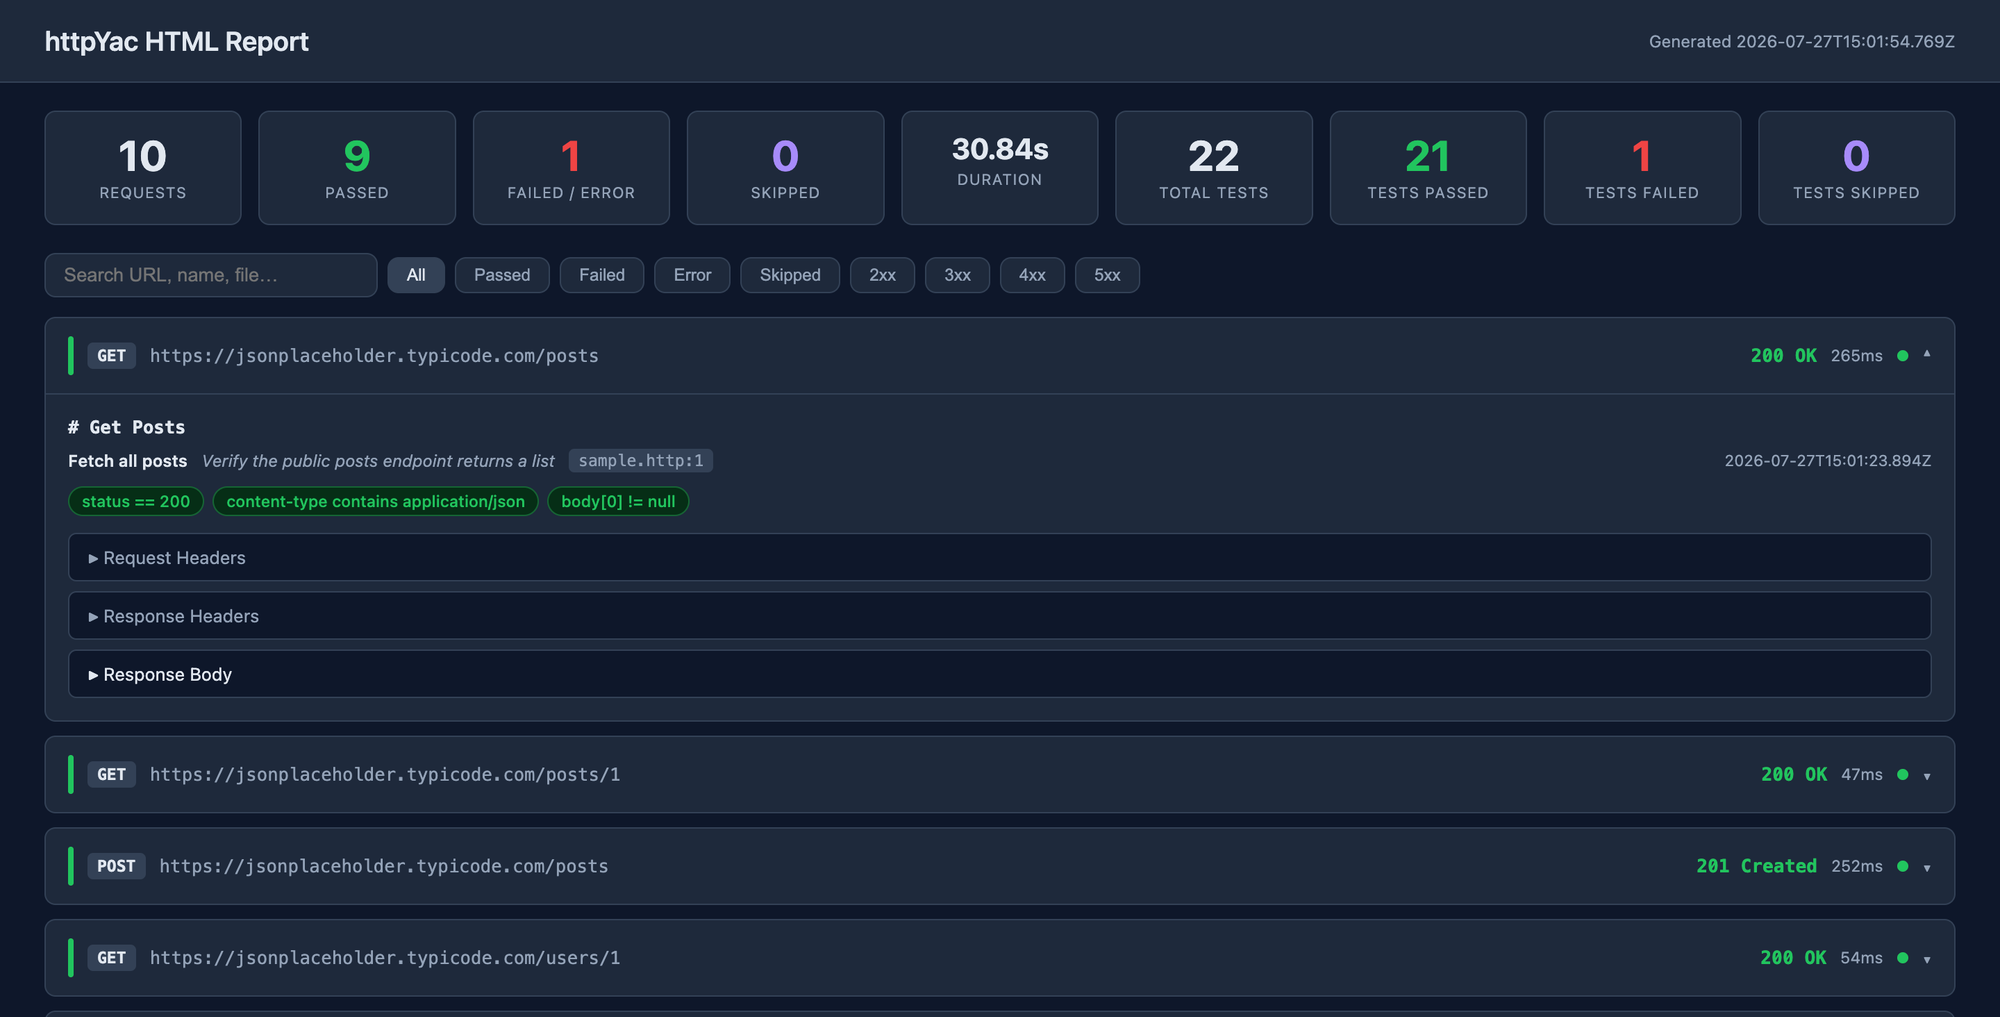Click the 1 Tests Failed card
This screenshot has width=2000, height=1017.
pyautogui.click(x=1642, y=168)
